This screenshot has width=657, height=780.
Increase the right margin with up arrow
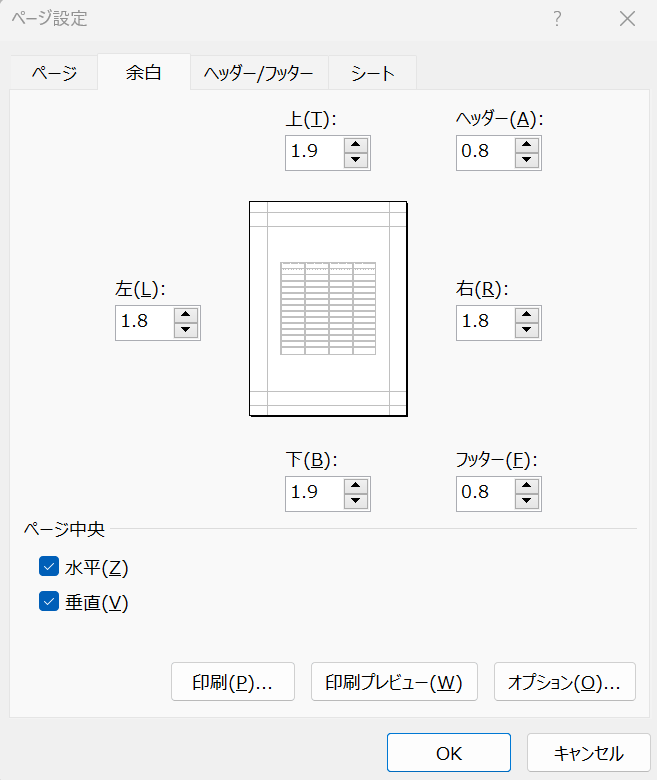pyautogui.click(x=527, y=315)
